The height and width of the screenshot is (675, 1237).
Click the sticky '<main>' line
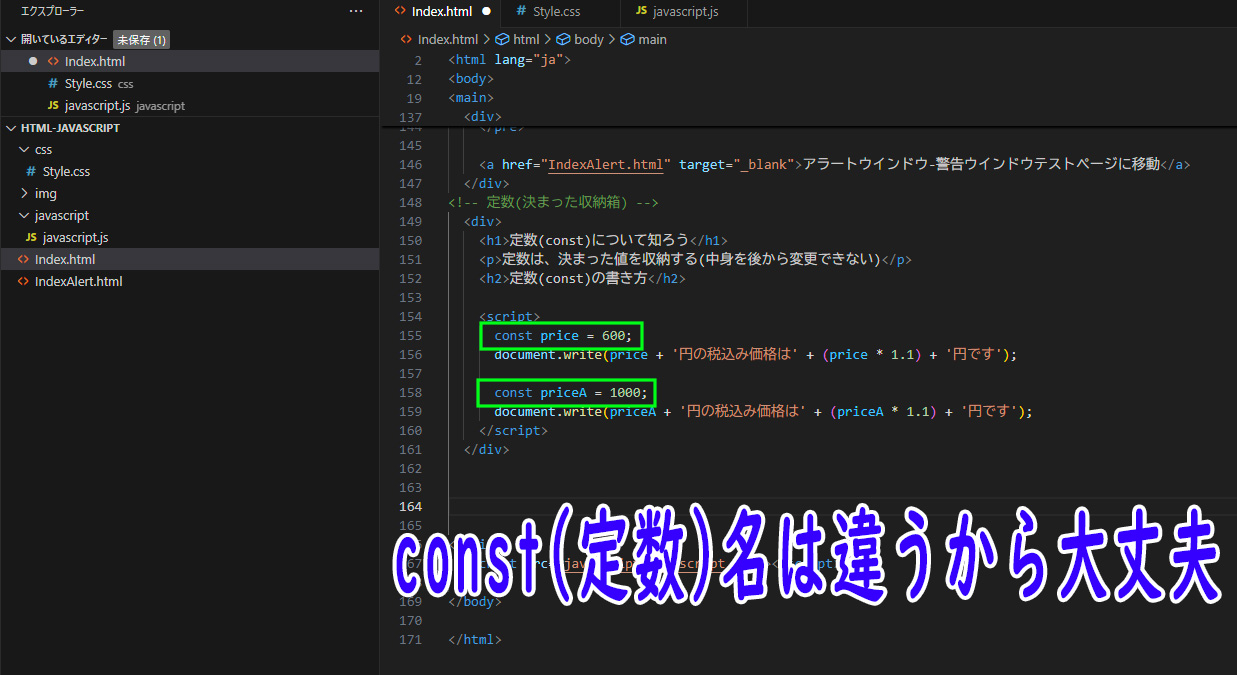point(471,98)
